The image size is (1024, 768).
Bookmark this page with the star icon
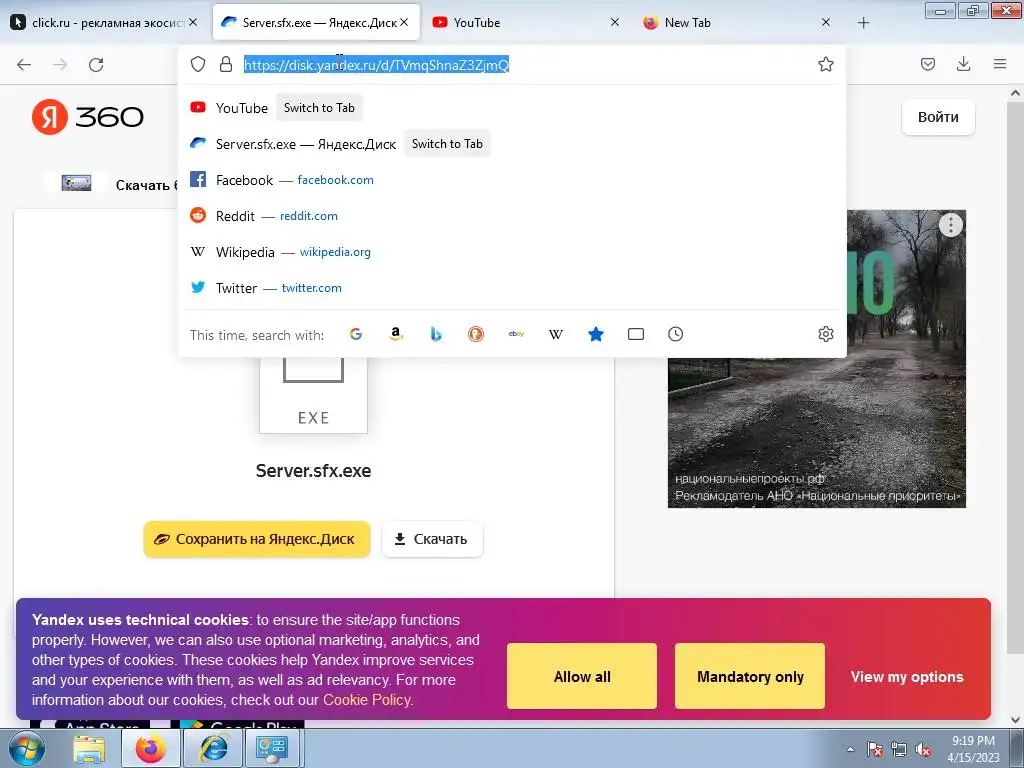coord(825,64)
